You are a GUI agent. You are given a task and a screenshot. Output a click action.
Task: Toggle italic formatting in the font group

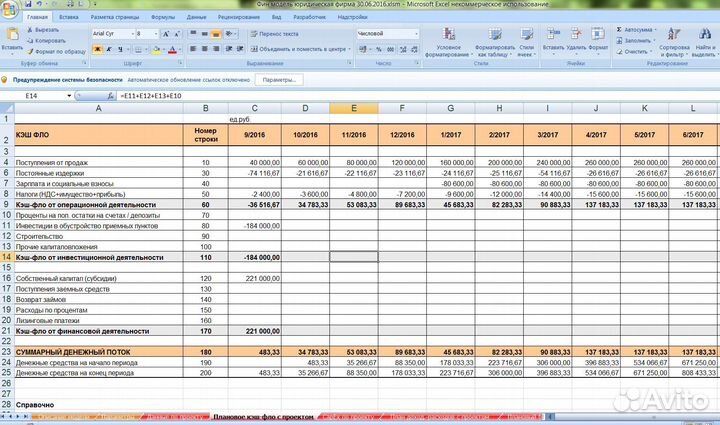click(108, 48)
